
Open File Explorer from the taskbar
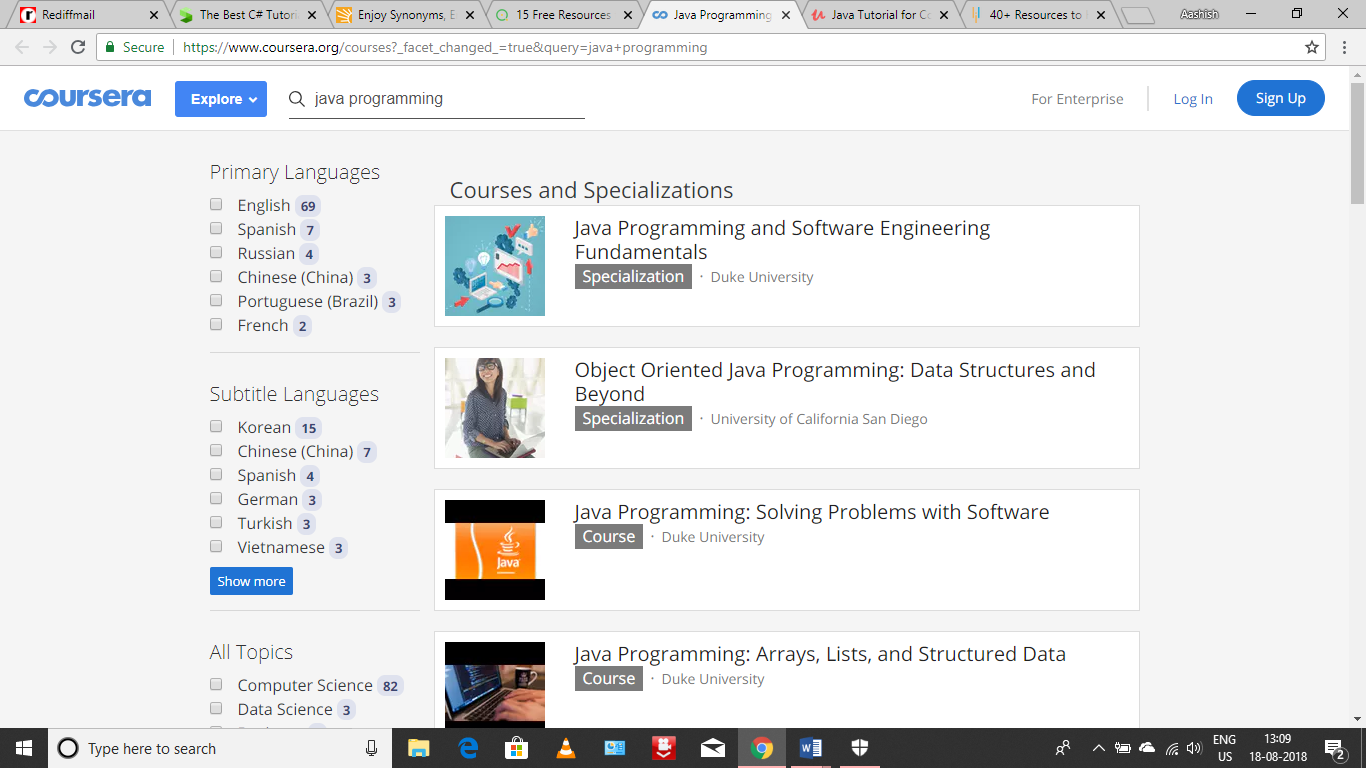(x=418, y=748)
